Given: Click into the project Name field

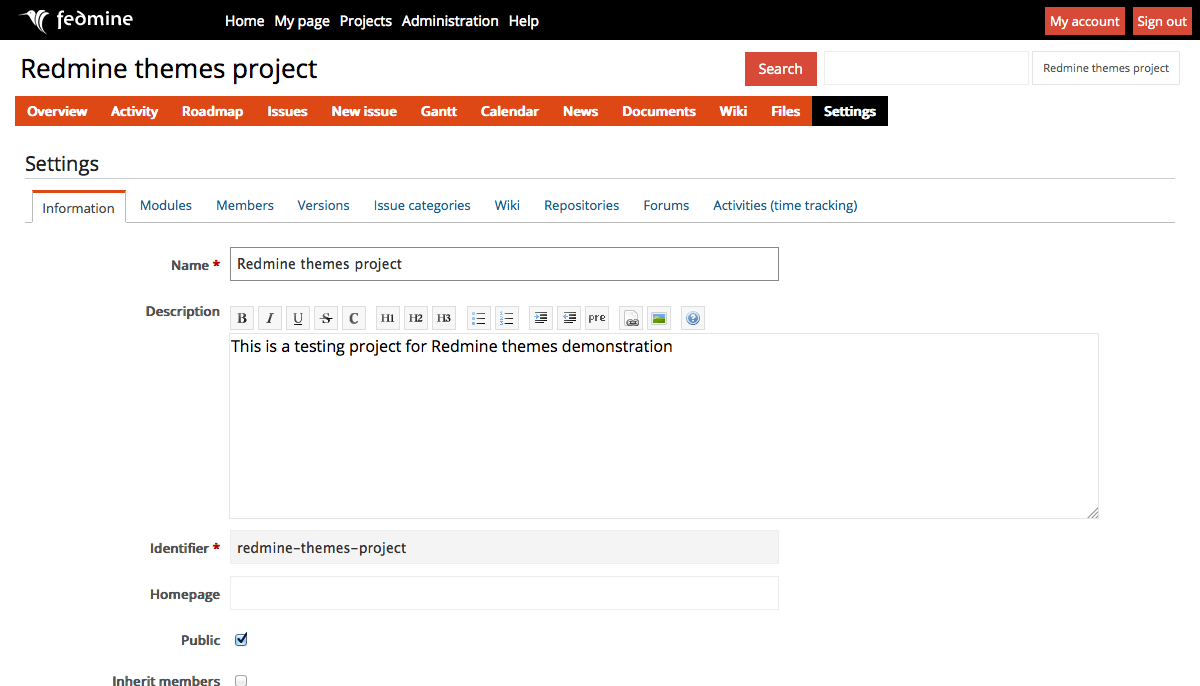Looking at the screenshot, I should 504,264.
